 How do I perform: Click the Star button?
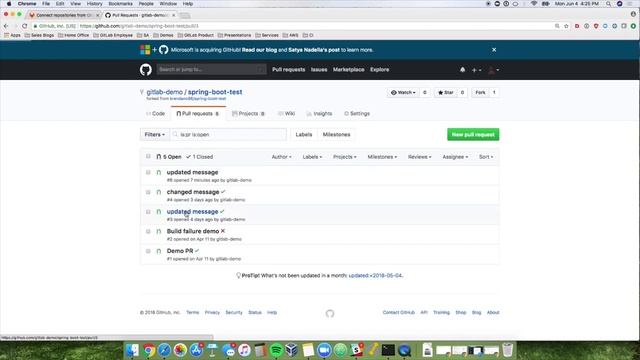pyautogui.click(x=446, y=93)
